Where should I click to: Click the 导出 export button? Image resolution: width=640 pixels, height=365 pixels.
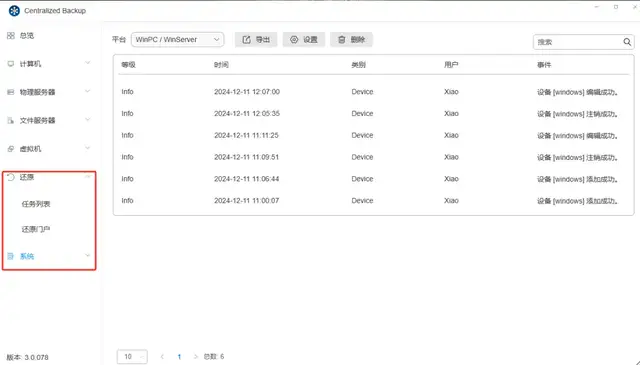(x=256, y=40)
